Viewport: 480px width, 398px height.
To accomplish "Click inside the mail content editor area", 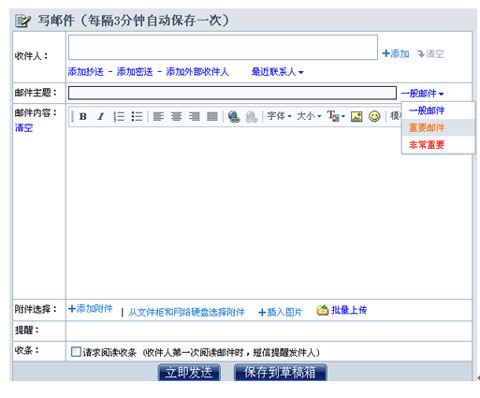I will click(269, 212).
